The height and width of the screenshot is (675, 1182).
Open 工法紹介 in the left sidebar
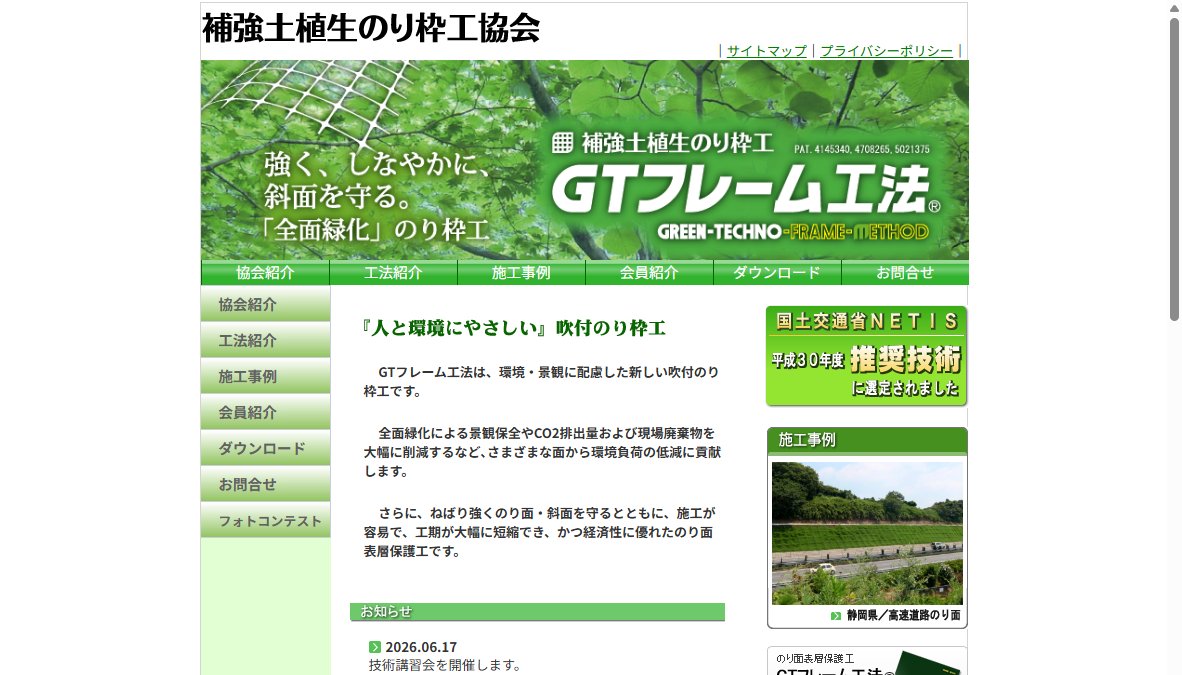click(x=265, y=340)
